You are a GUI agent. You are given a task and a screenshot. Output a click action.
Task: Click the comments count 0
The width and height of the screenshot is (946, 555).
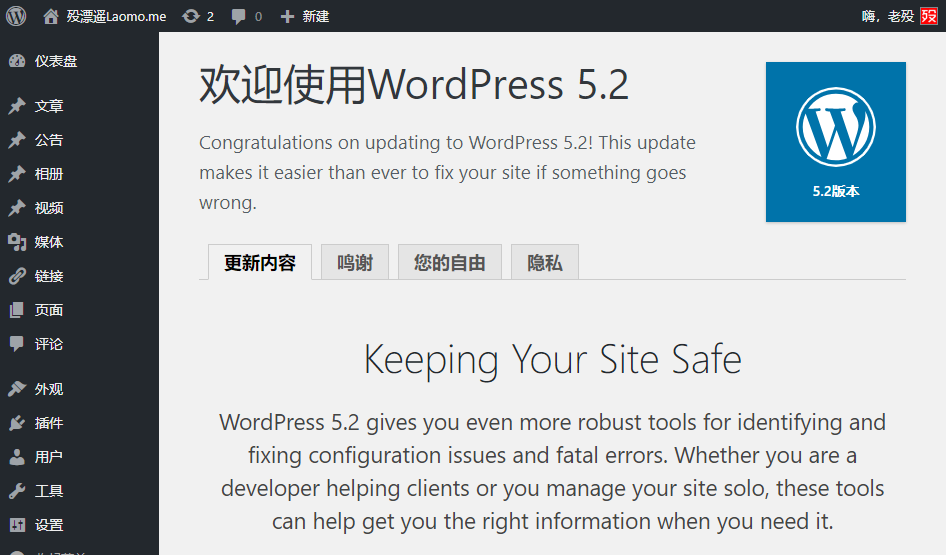pos(258,17)
